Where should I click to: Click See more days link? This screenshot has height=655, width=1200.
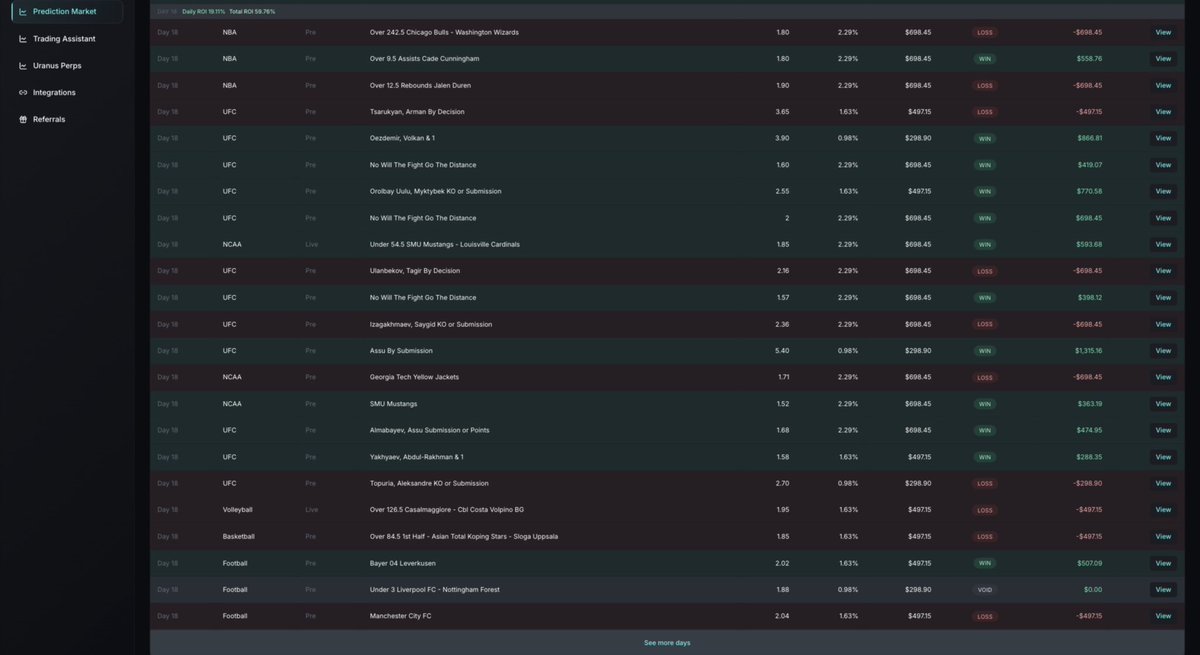[x=667, y=642]
